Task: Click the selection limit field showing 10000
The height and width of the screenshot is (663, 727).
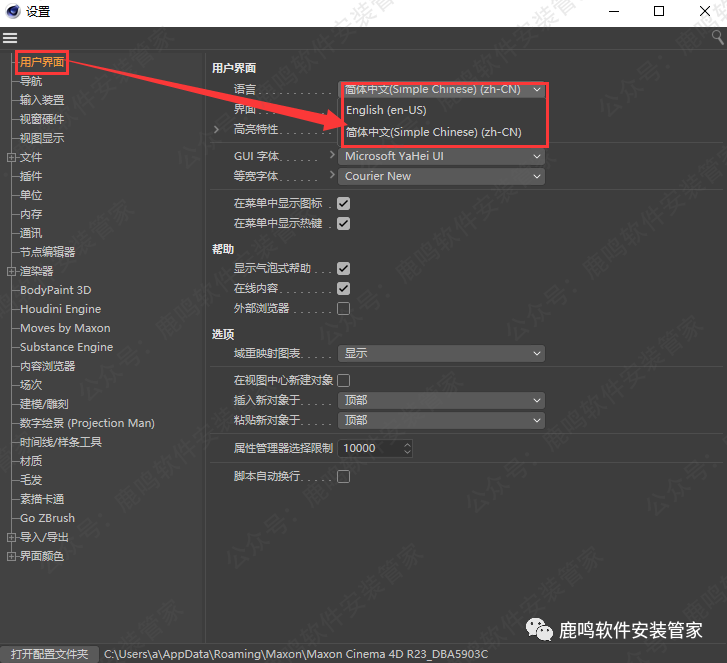Action: click(368, 448)
